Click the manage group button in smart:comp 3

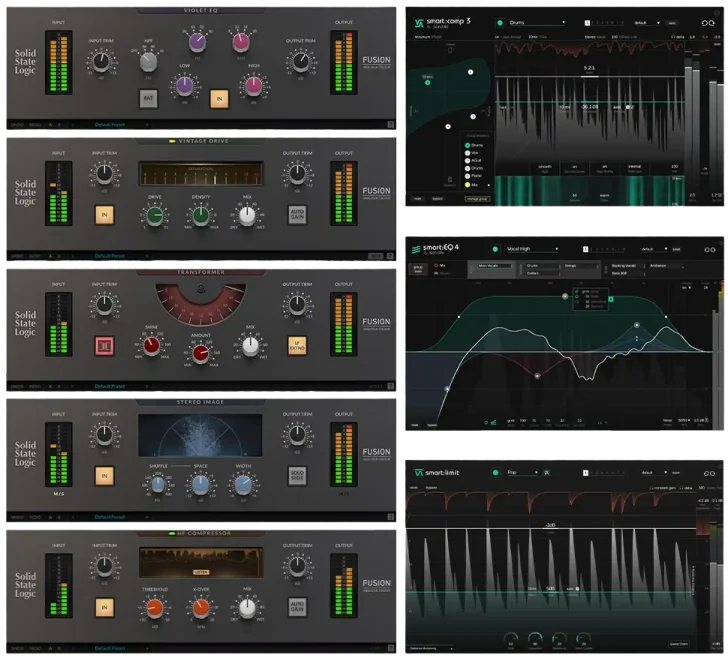click(477, 199)
